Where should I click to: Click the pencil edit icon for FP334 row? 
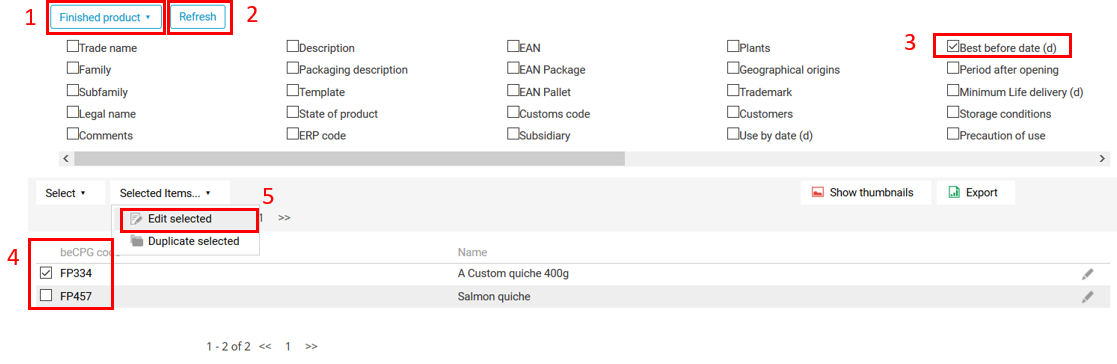tap(1087, 273)
